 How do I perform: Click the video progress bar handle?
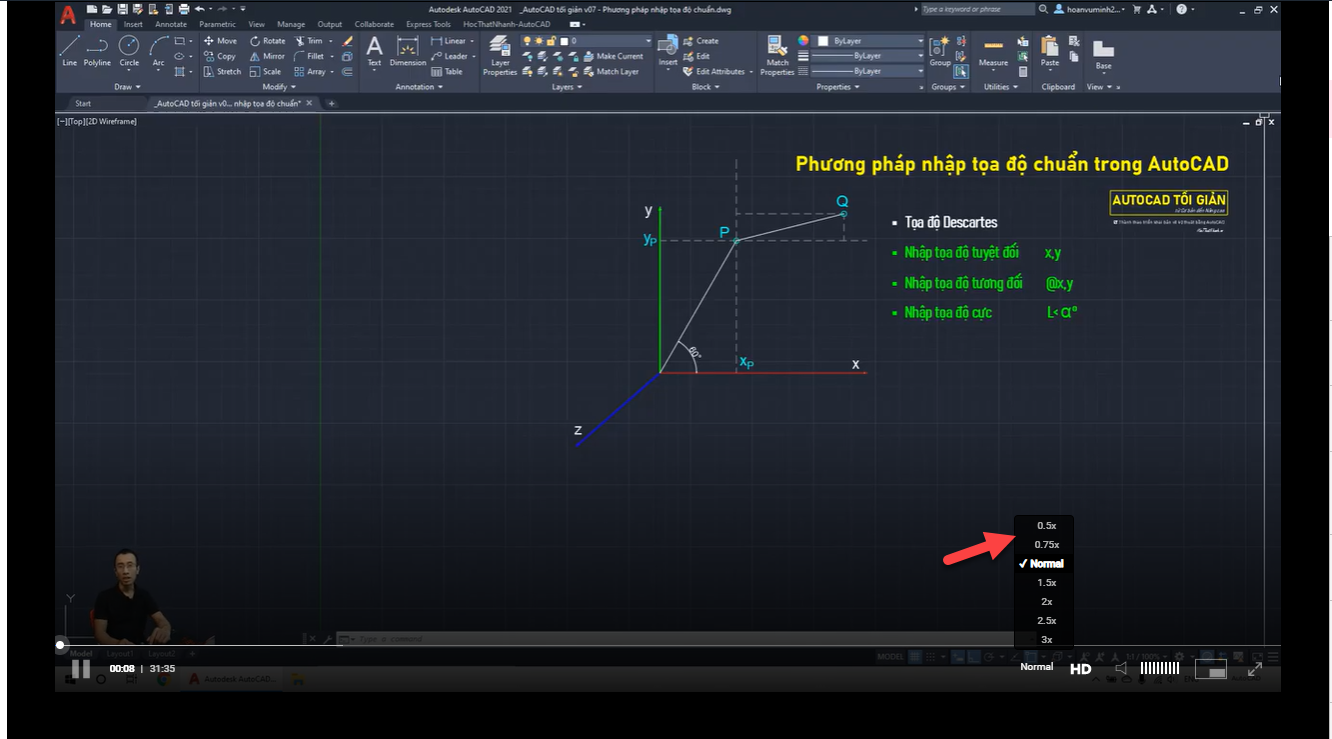click(x=60, y=645)
